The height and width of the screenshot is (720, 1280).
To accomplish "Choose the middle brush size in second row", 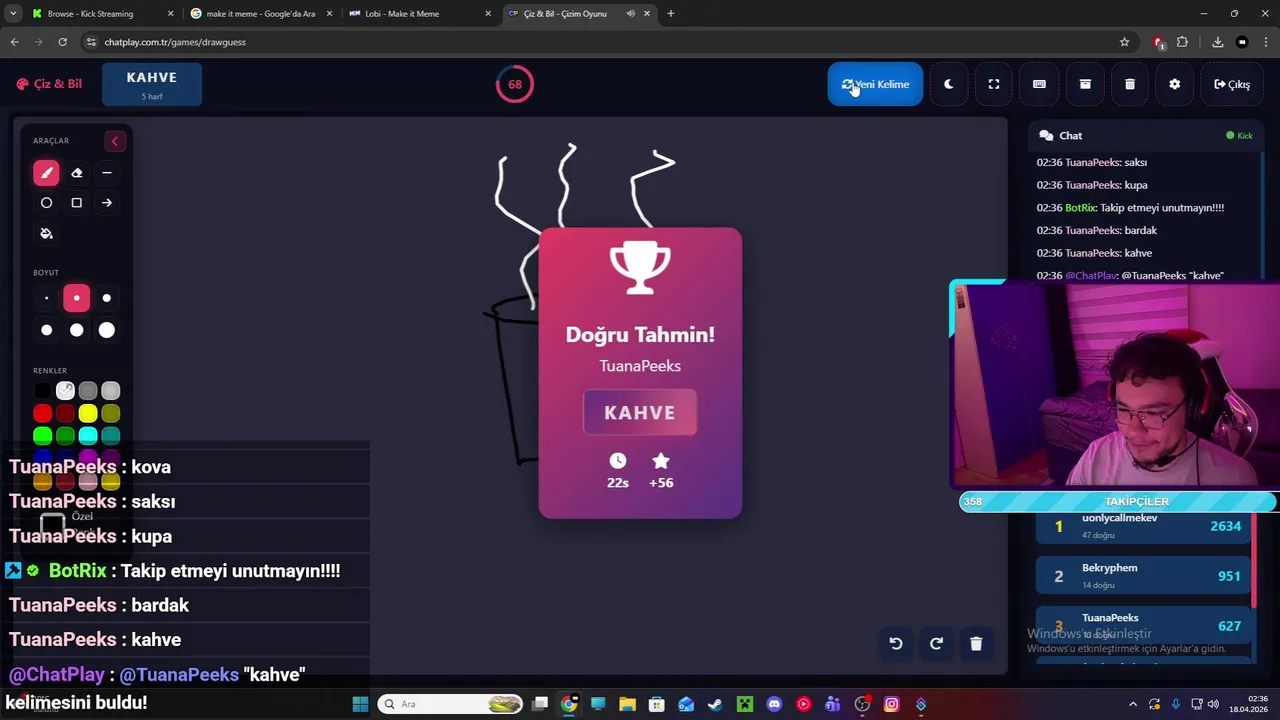I will (76, 330).
